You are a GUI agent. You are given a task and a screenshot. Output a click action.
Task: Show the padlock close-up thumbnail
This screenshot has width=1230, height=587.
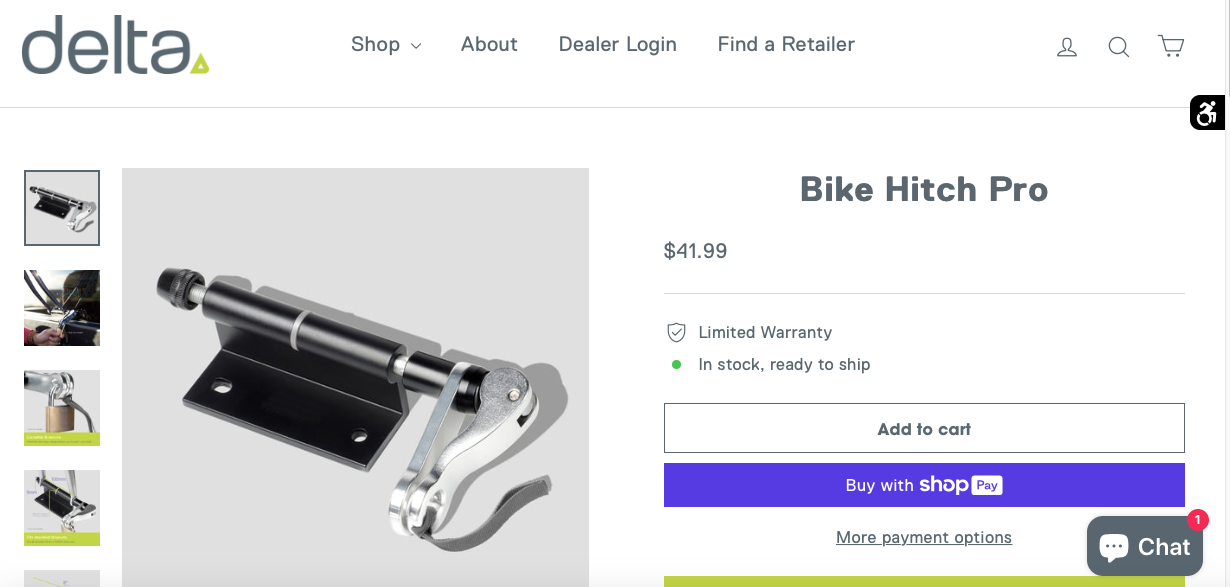tap(62, 408)
